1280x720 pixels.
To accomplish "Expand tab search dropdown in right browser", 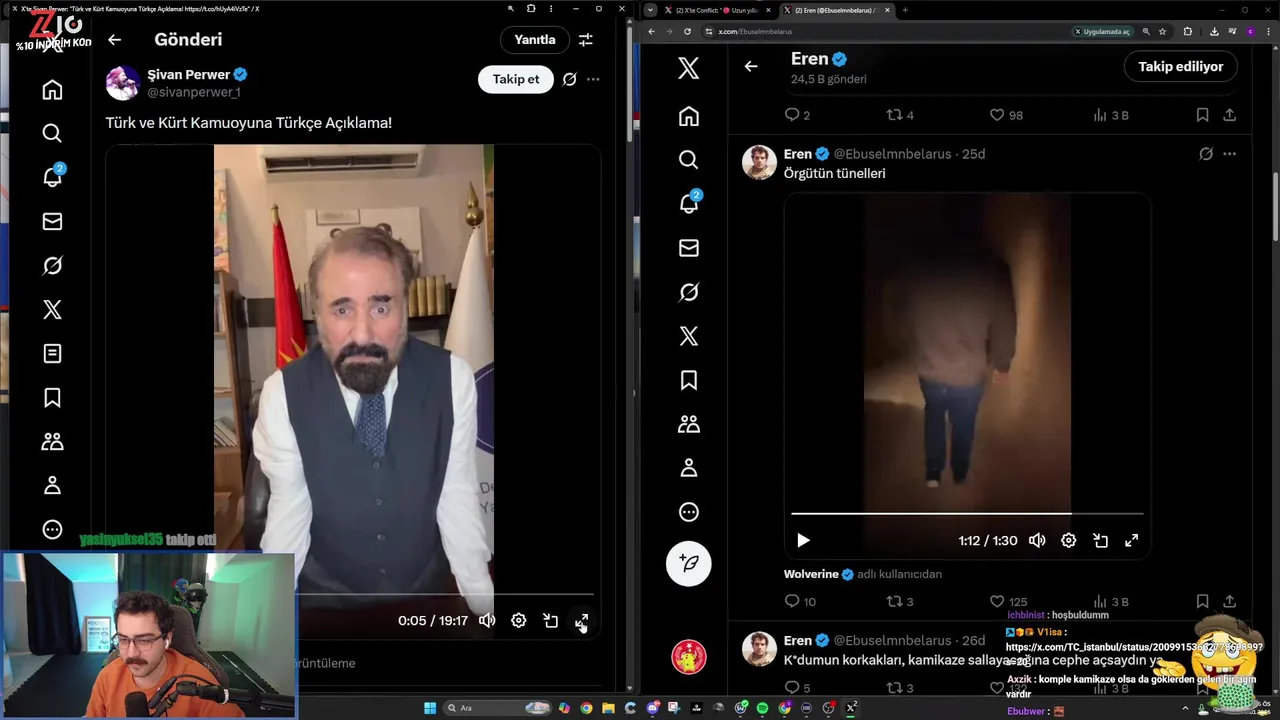I will (x=651, y=10).
